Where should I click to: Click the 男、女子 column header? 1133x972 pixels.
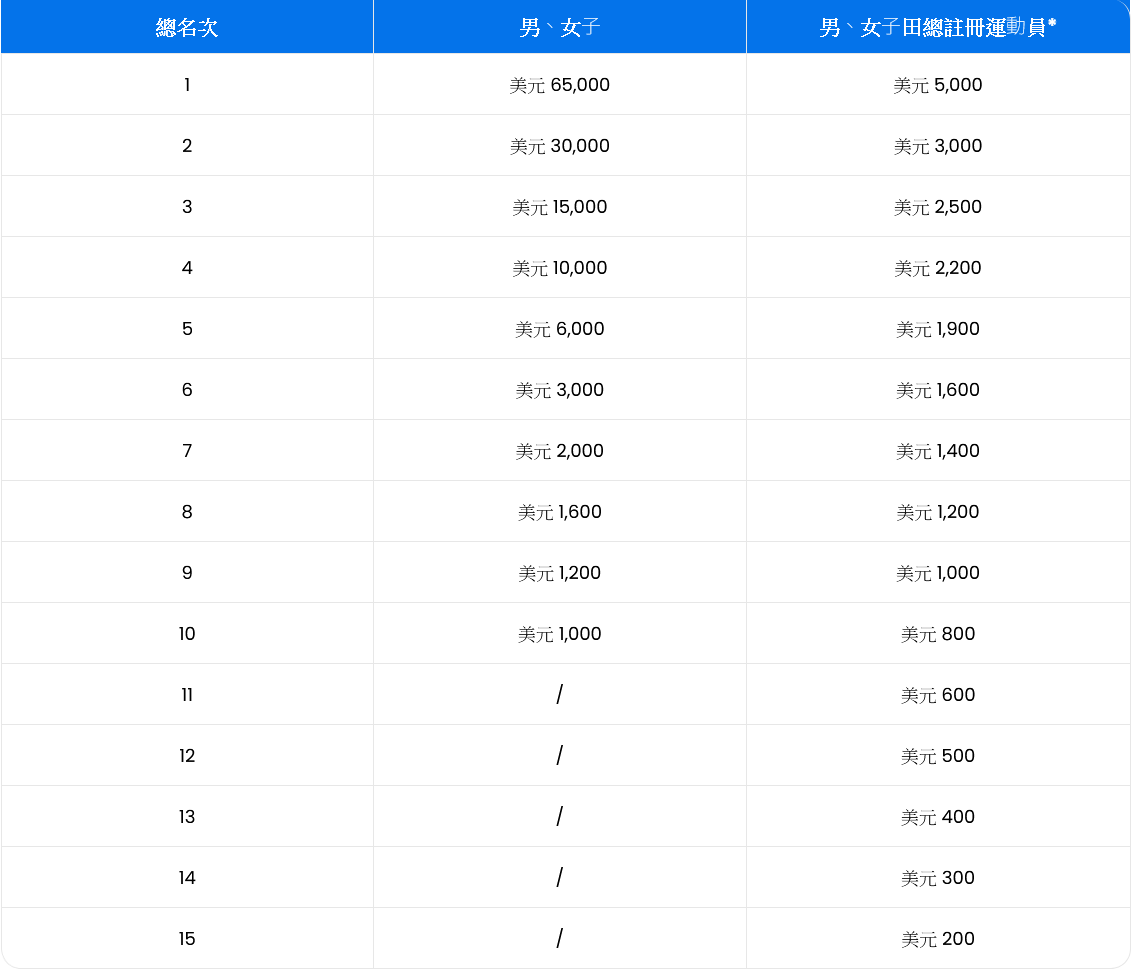tap(559, 26)
